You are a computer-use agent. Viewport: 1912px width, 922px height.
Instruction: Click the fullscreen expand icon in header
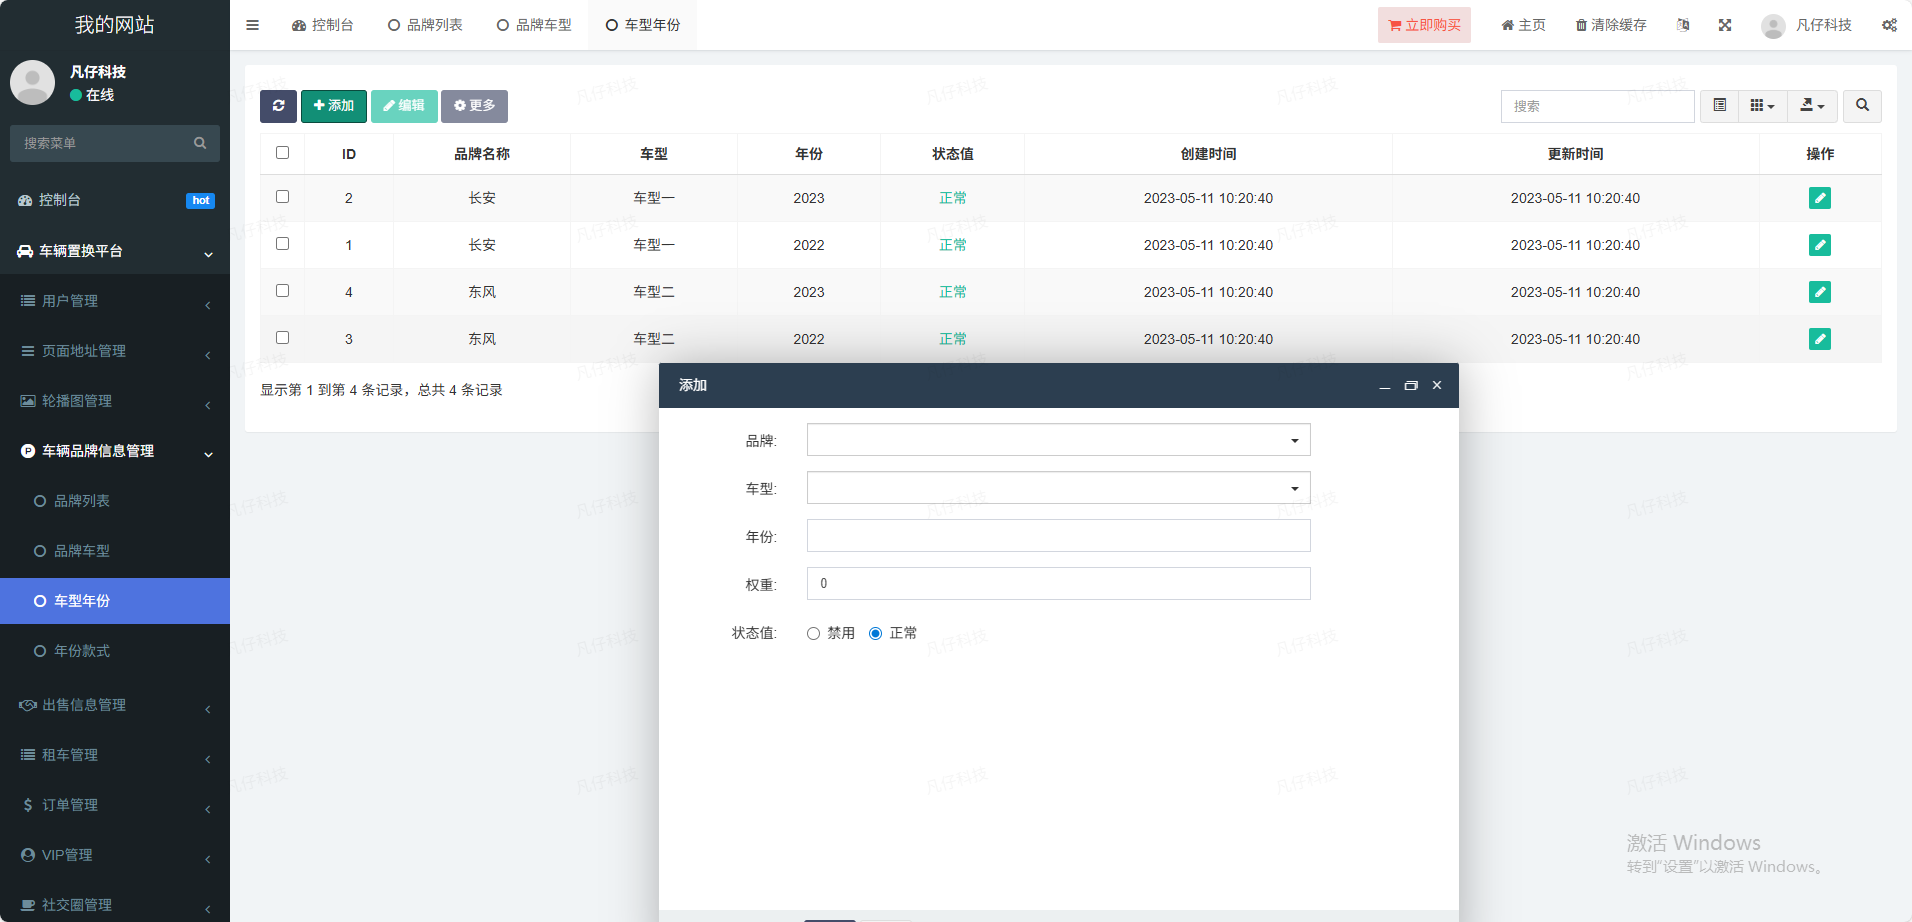pos(1725,25)
